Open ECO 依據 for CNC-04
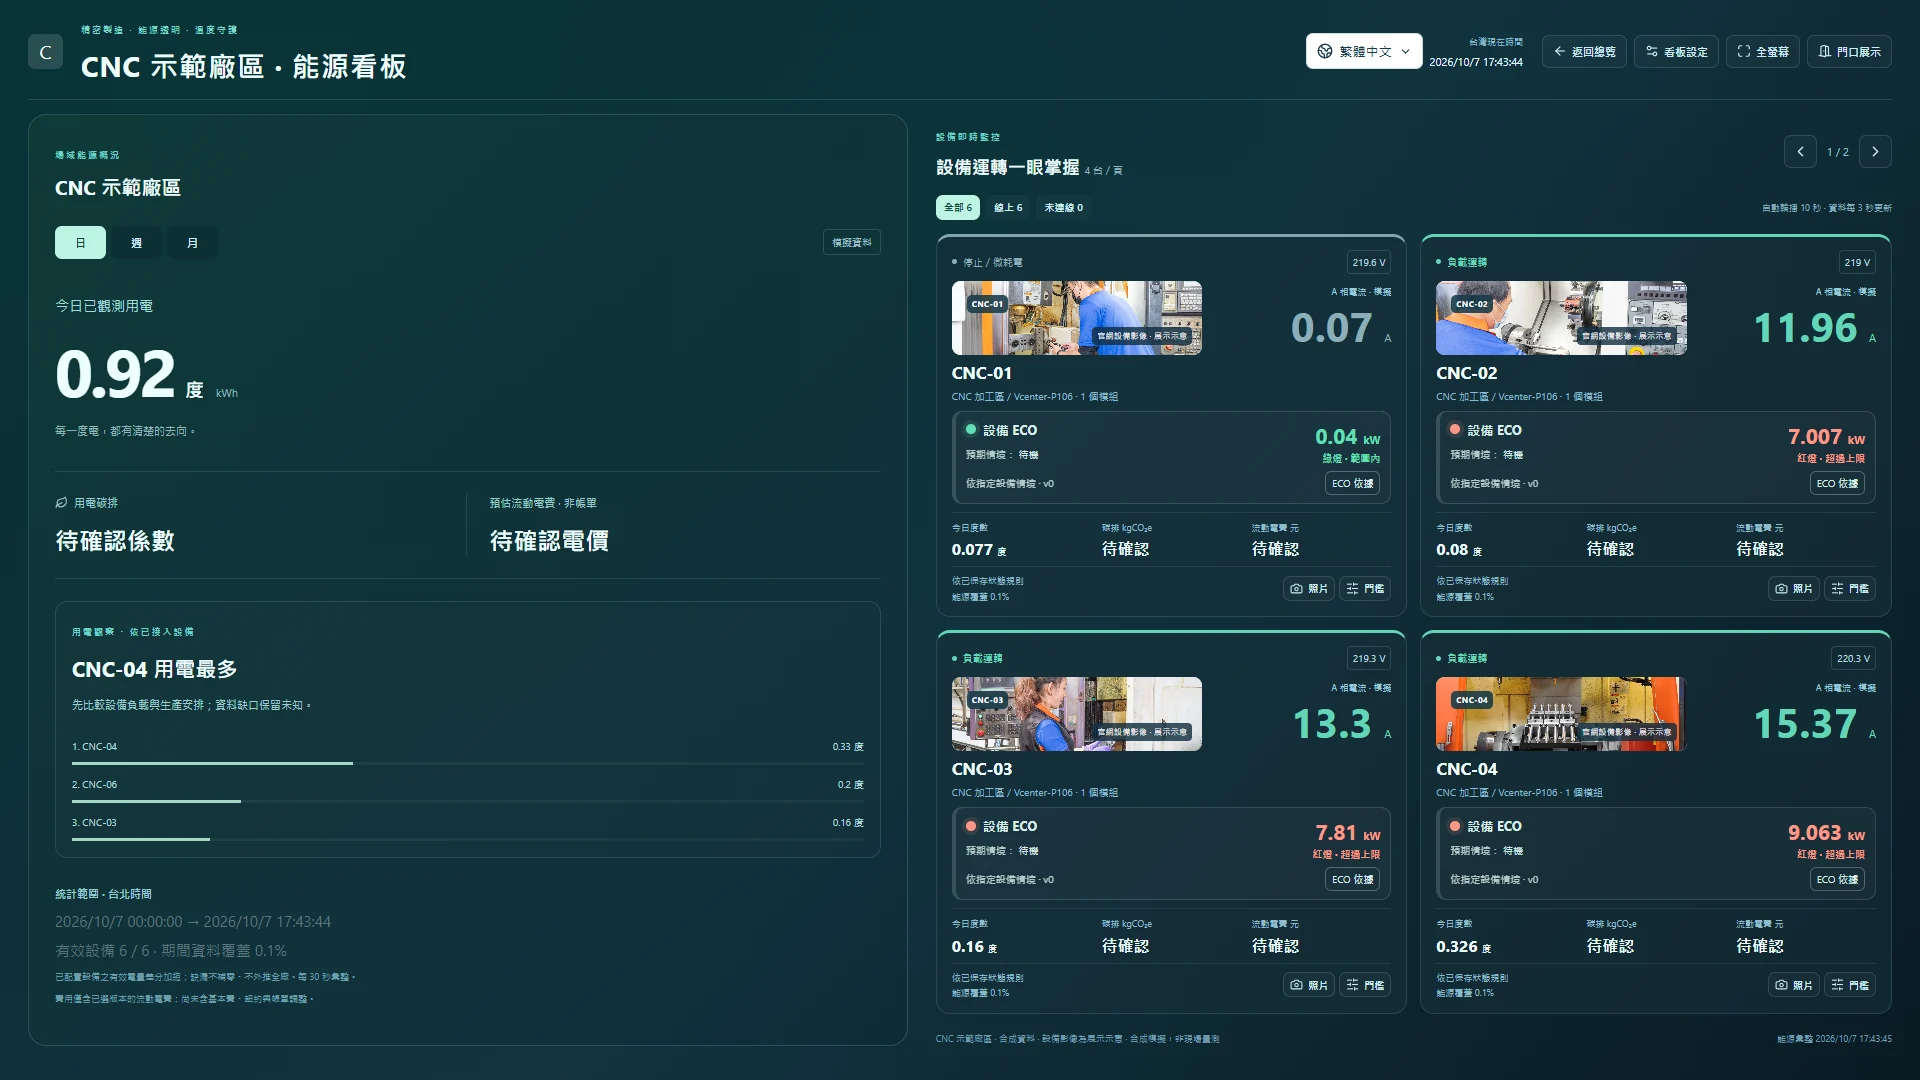1920x1080 pixels. click(1838, 880)
